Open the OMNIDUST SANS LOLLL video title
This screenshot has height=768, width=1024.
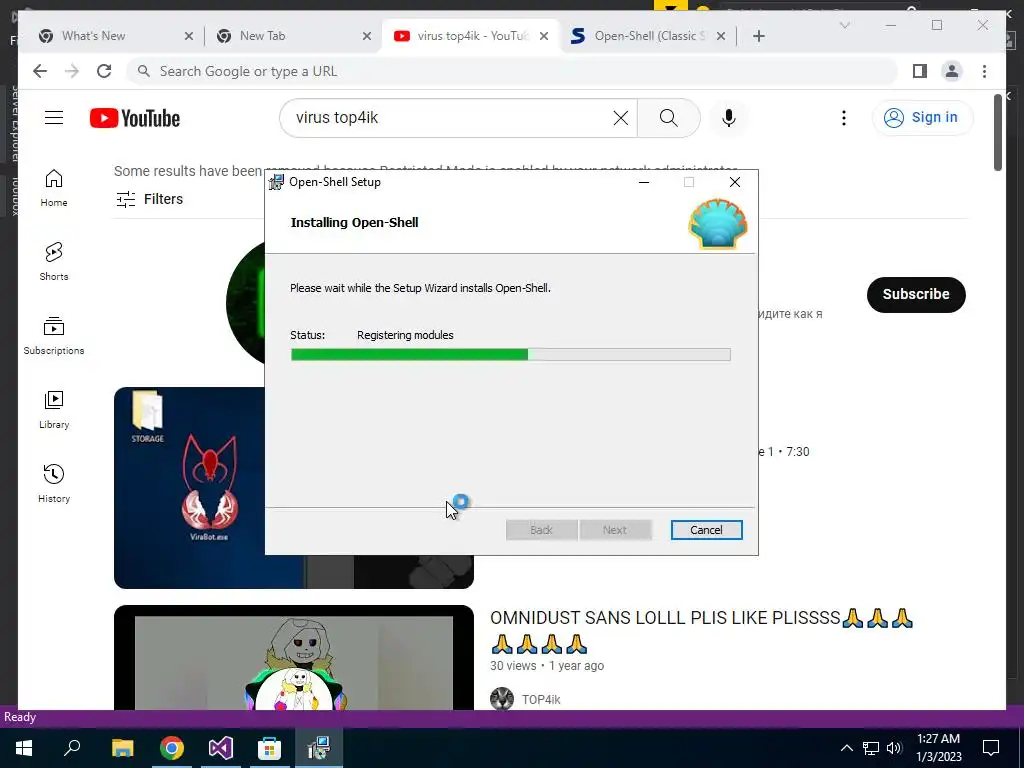point(701,630)
